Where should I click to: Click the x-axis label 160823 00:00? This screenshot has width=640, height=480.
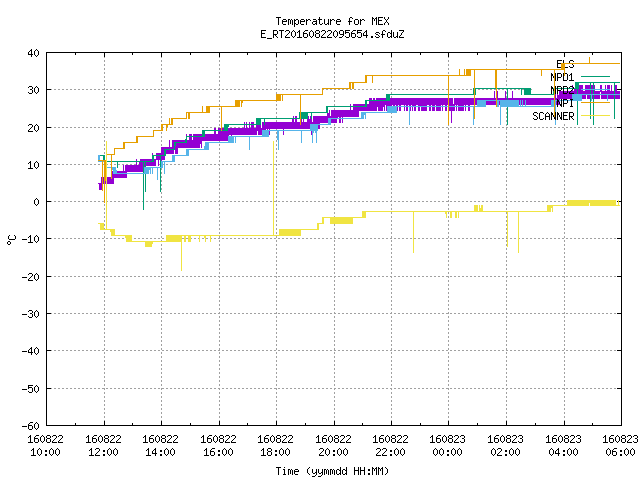tap(448, 446)
